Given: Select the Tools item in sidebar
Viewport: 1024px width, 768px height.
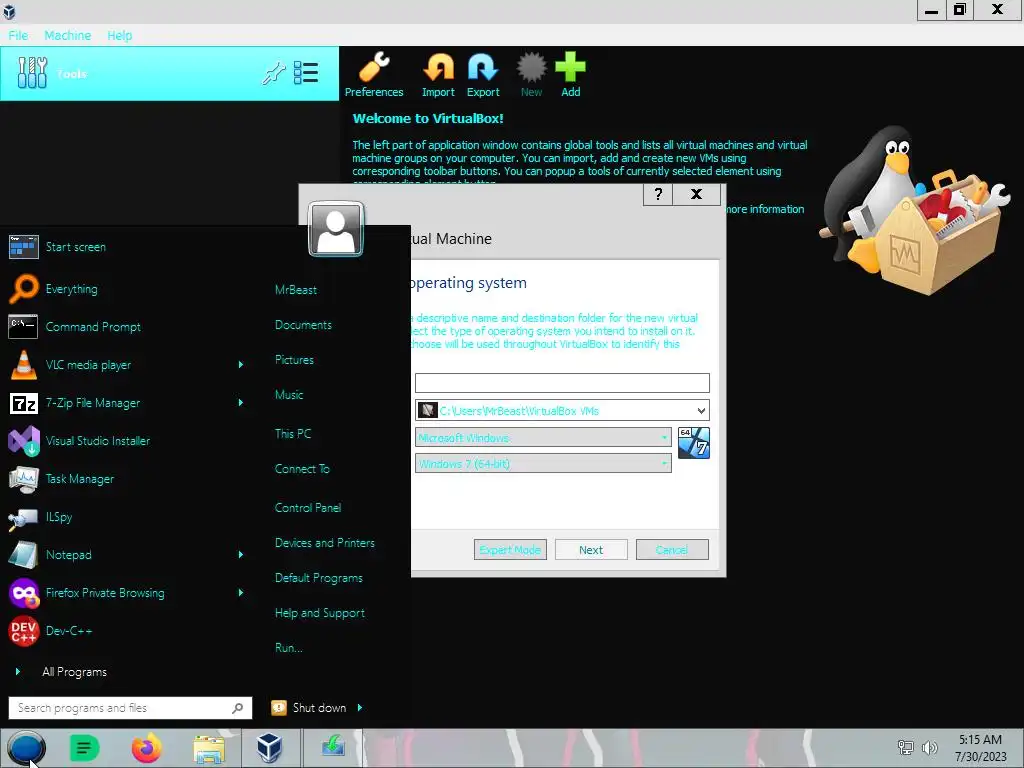Looking at the screenshot, I should coord(169,73).
